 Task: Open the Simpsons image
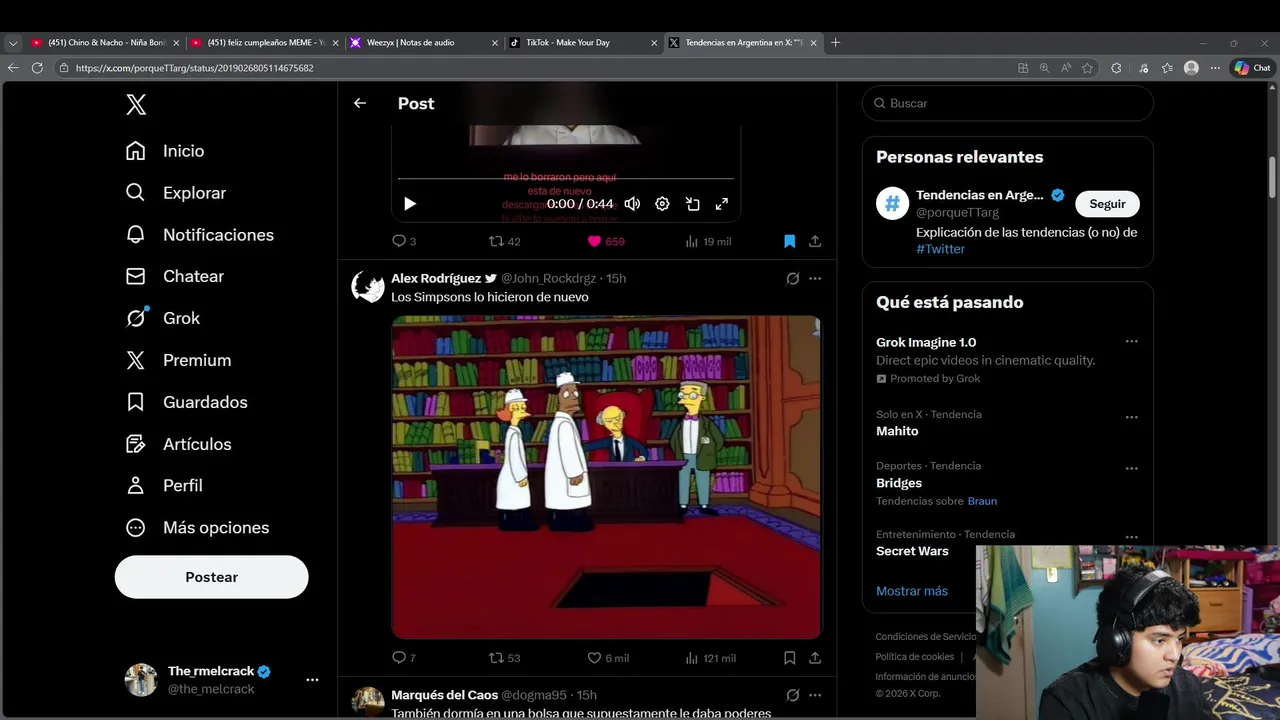[606, 477]
